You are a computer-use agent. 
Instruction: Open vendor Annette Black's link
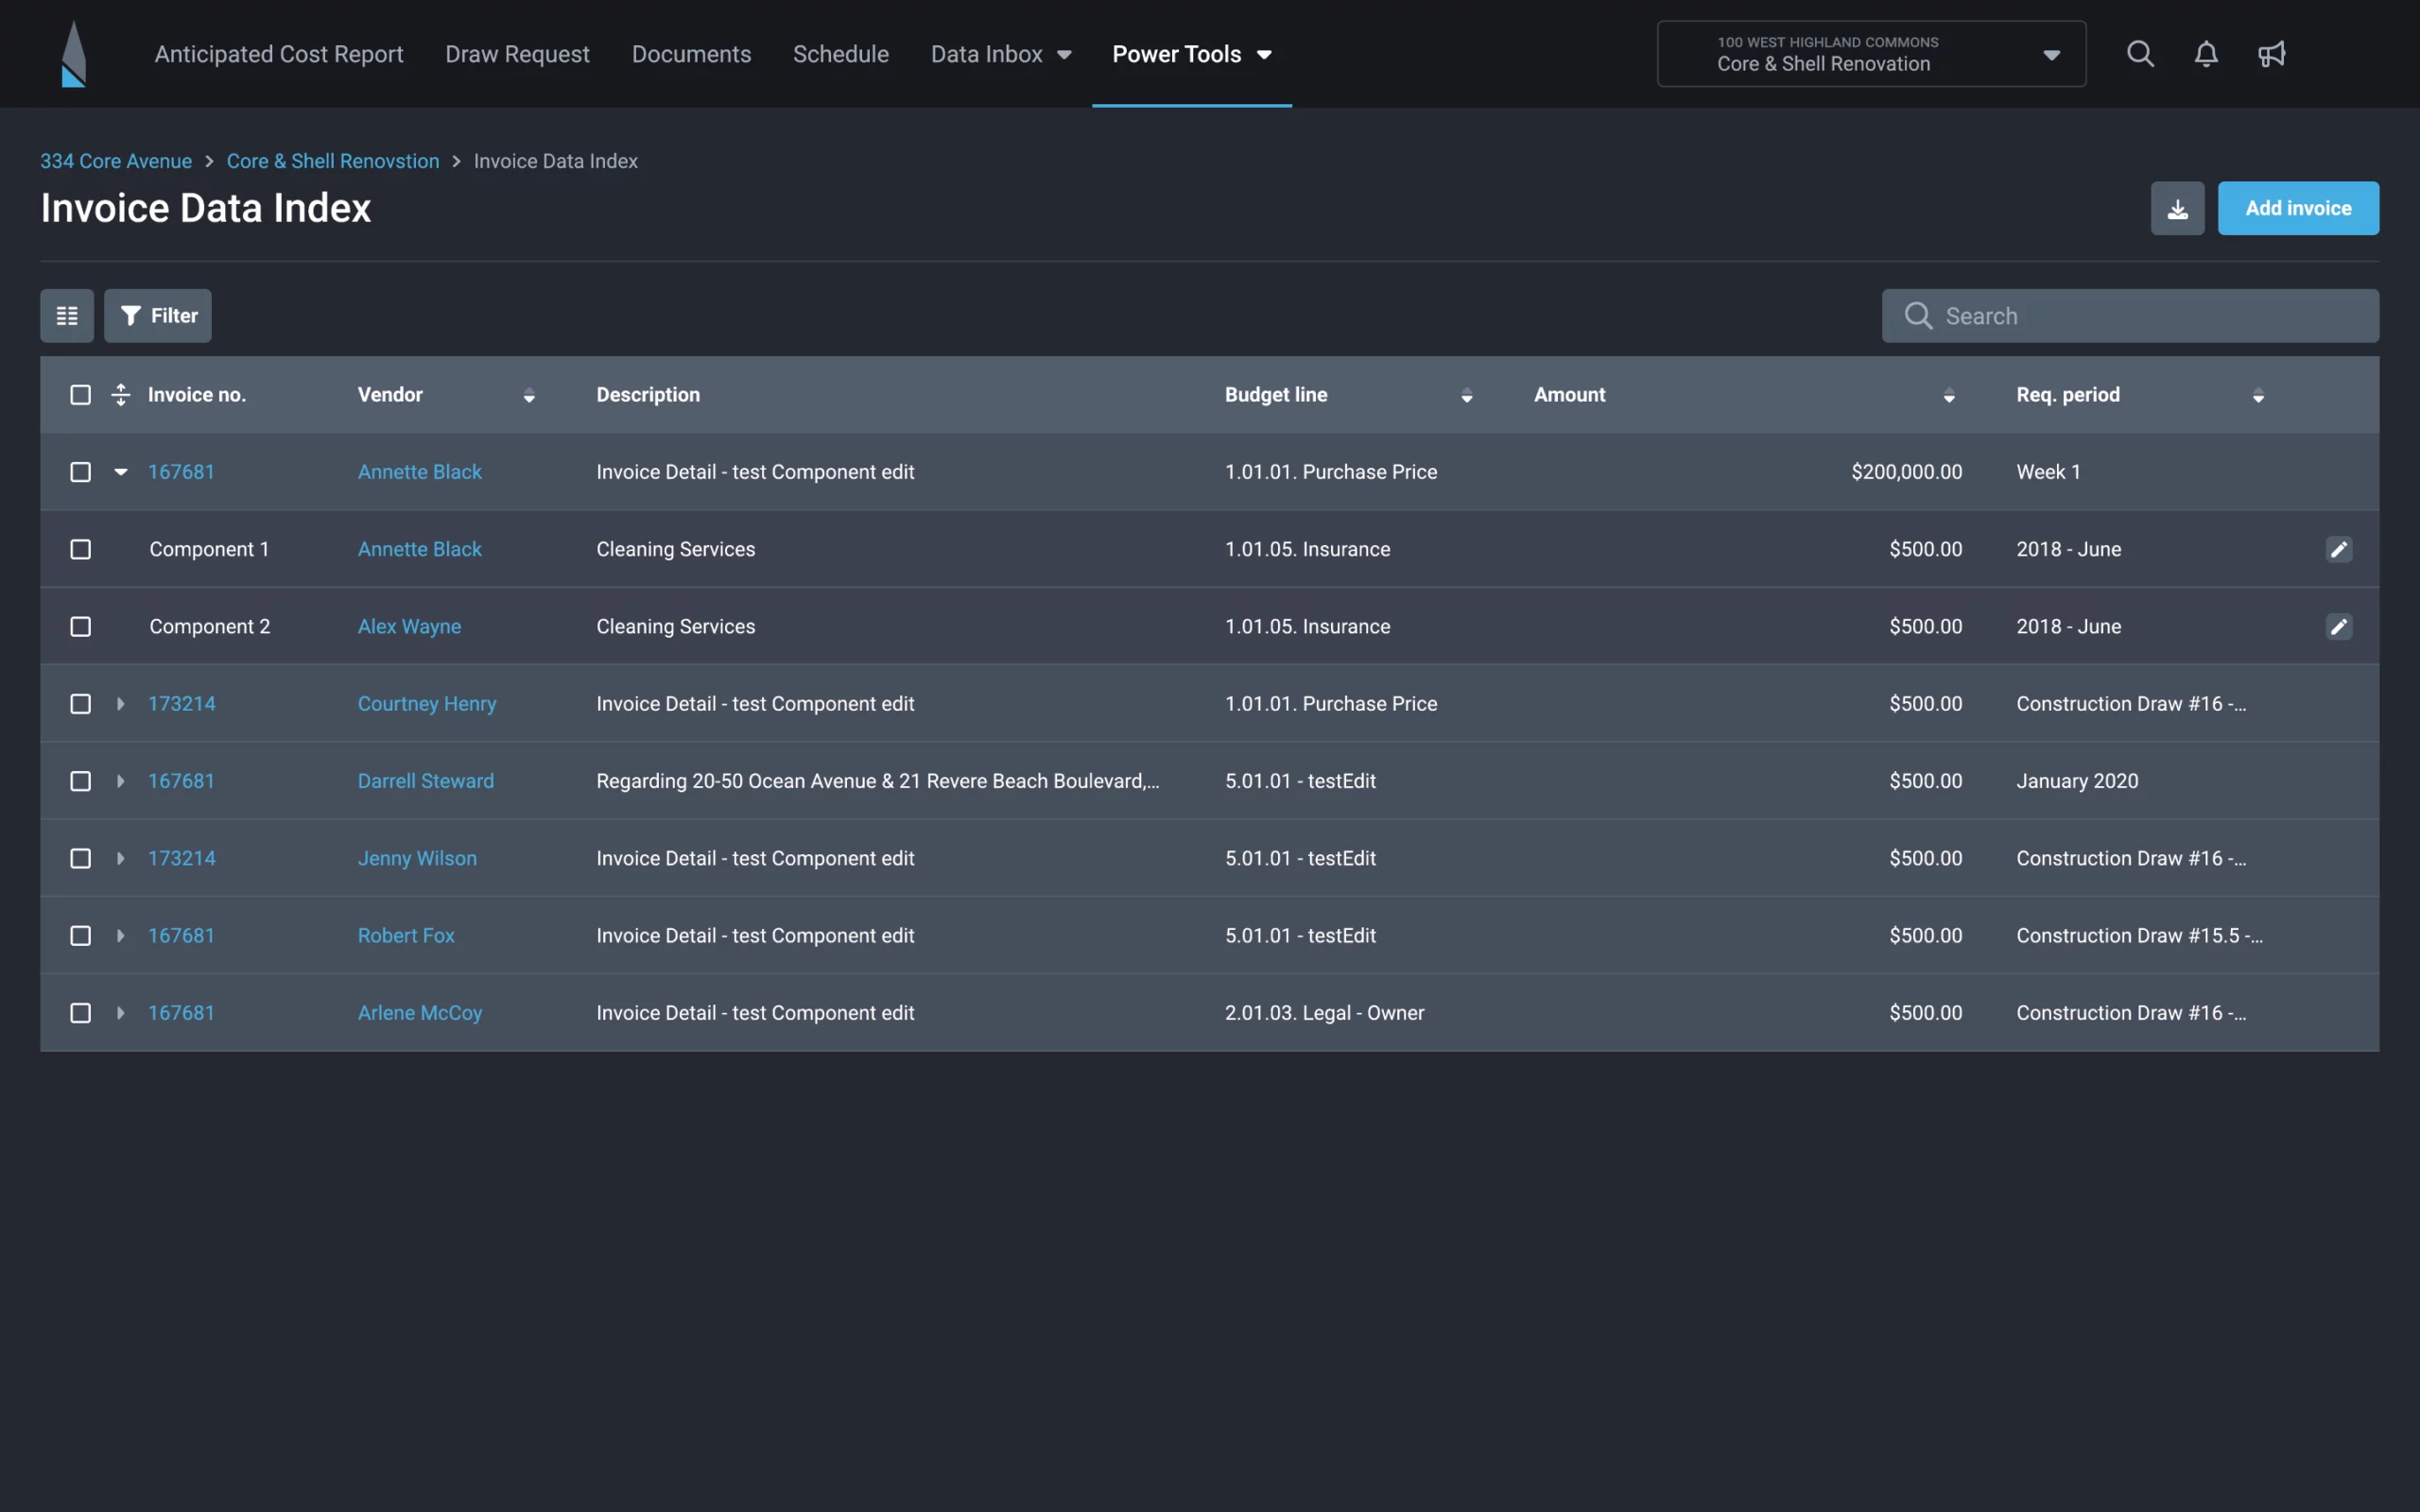(x=419, y=471)
